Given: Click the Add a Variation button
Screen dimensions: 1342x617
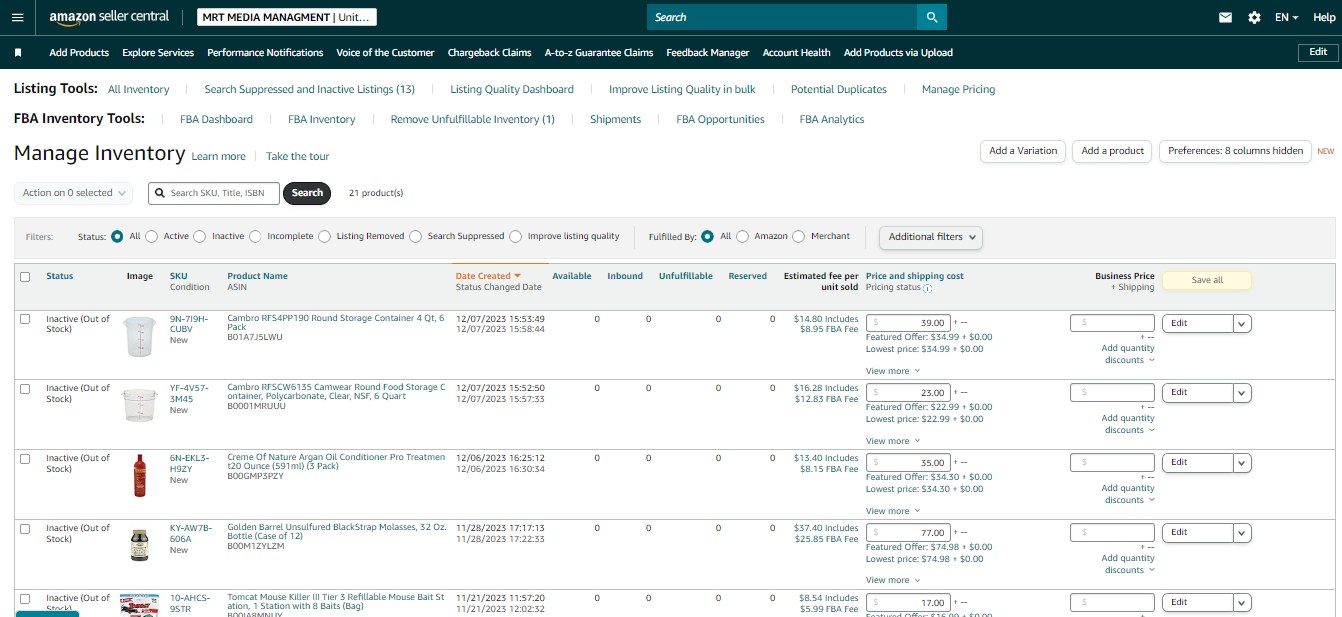Looking at the screenshot, I should point(1023,151).
